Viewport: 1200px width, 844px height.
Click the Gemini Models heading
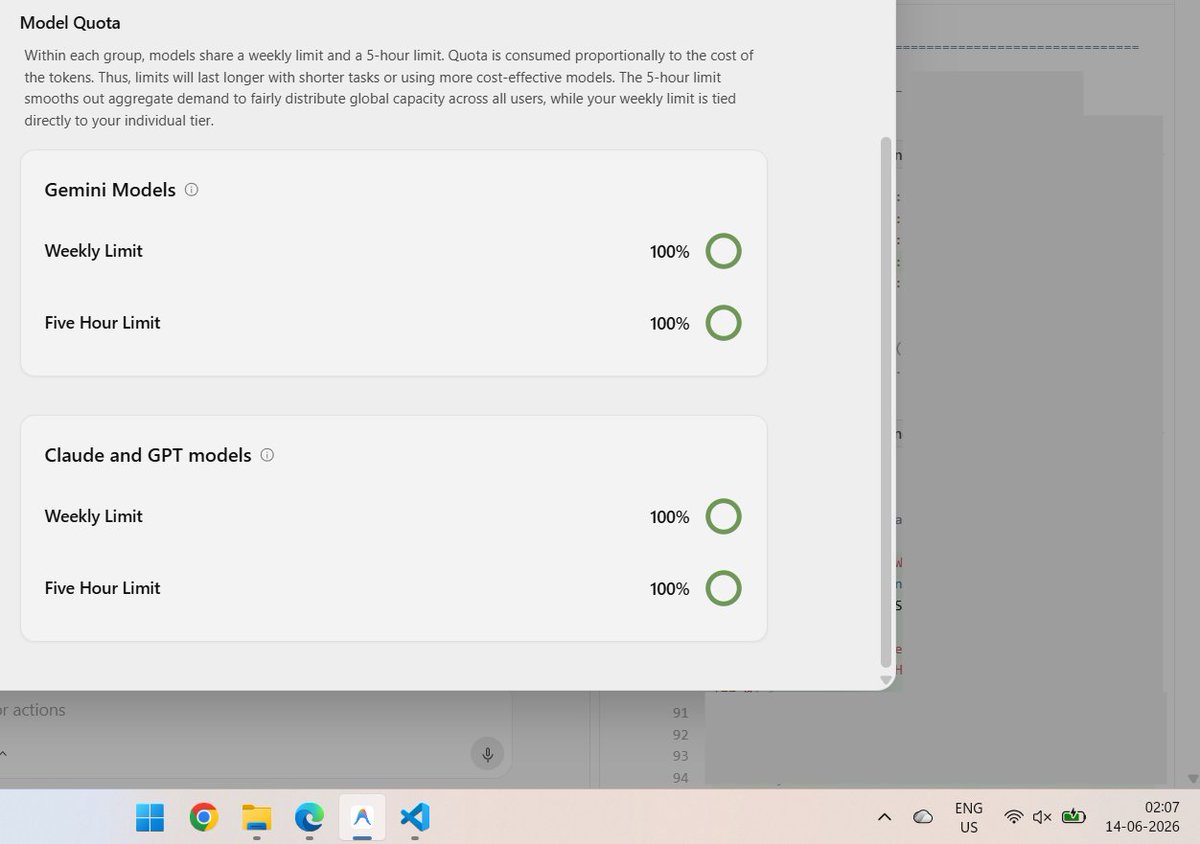click(x=110, y=190)
